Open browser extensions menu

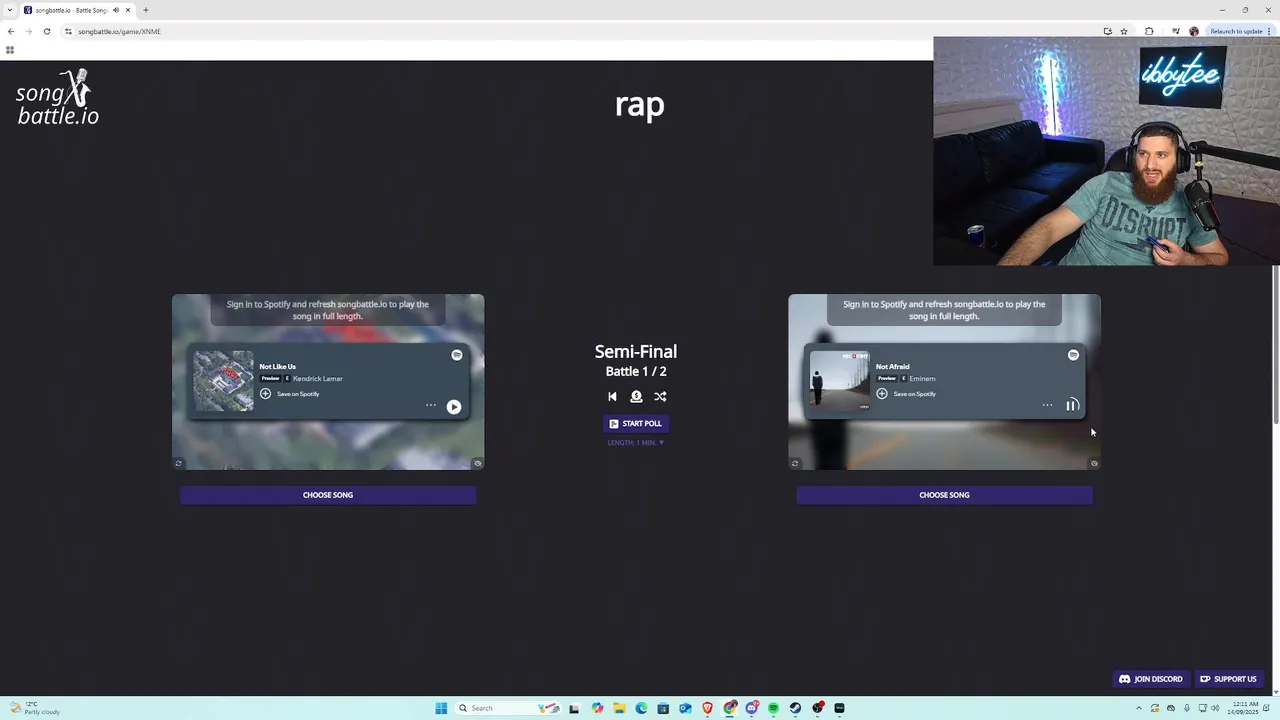[1149, 31]
